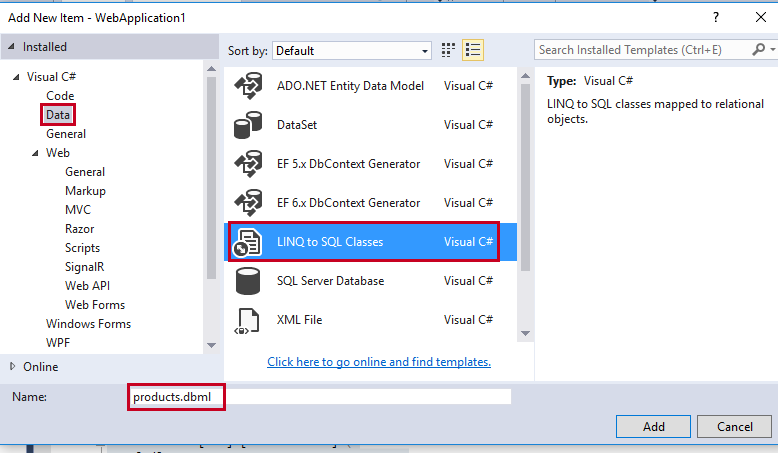Select 'EF 5.x DbContext Generator' label
Screen dimensions: 778x453
(348, 164)
